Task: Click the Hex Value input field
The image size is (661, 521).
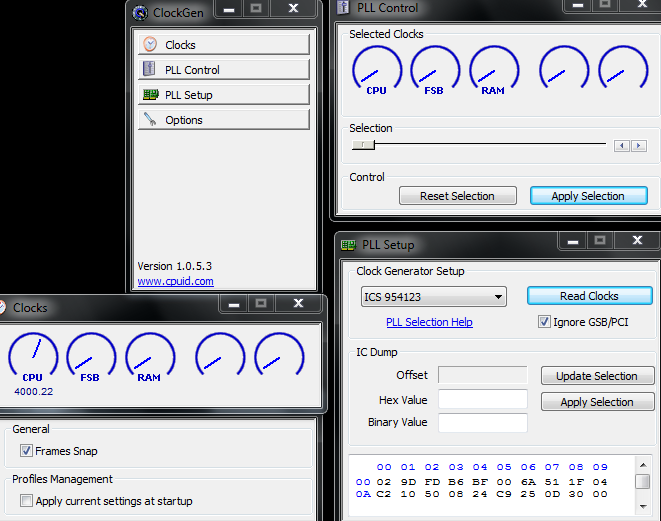Action: tap(483, 399)
